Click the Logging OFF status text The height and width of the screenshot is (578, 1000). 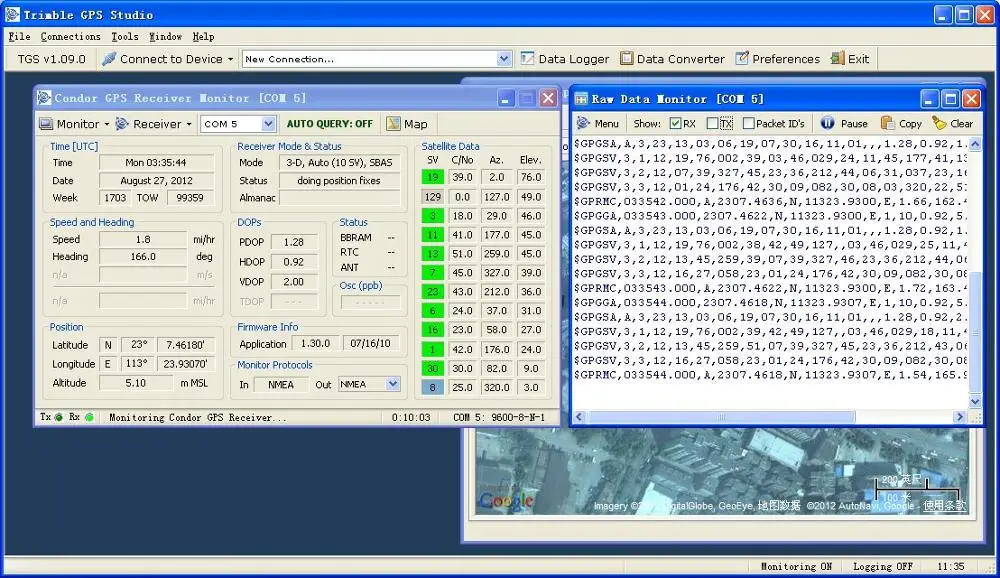(x=883, y=566)
